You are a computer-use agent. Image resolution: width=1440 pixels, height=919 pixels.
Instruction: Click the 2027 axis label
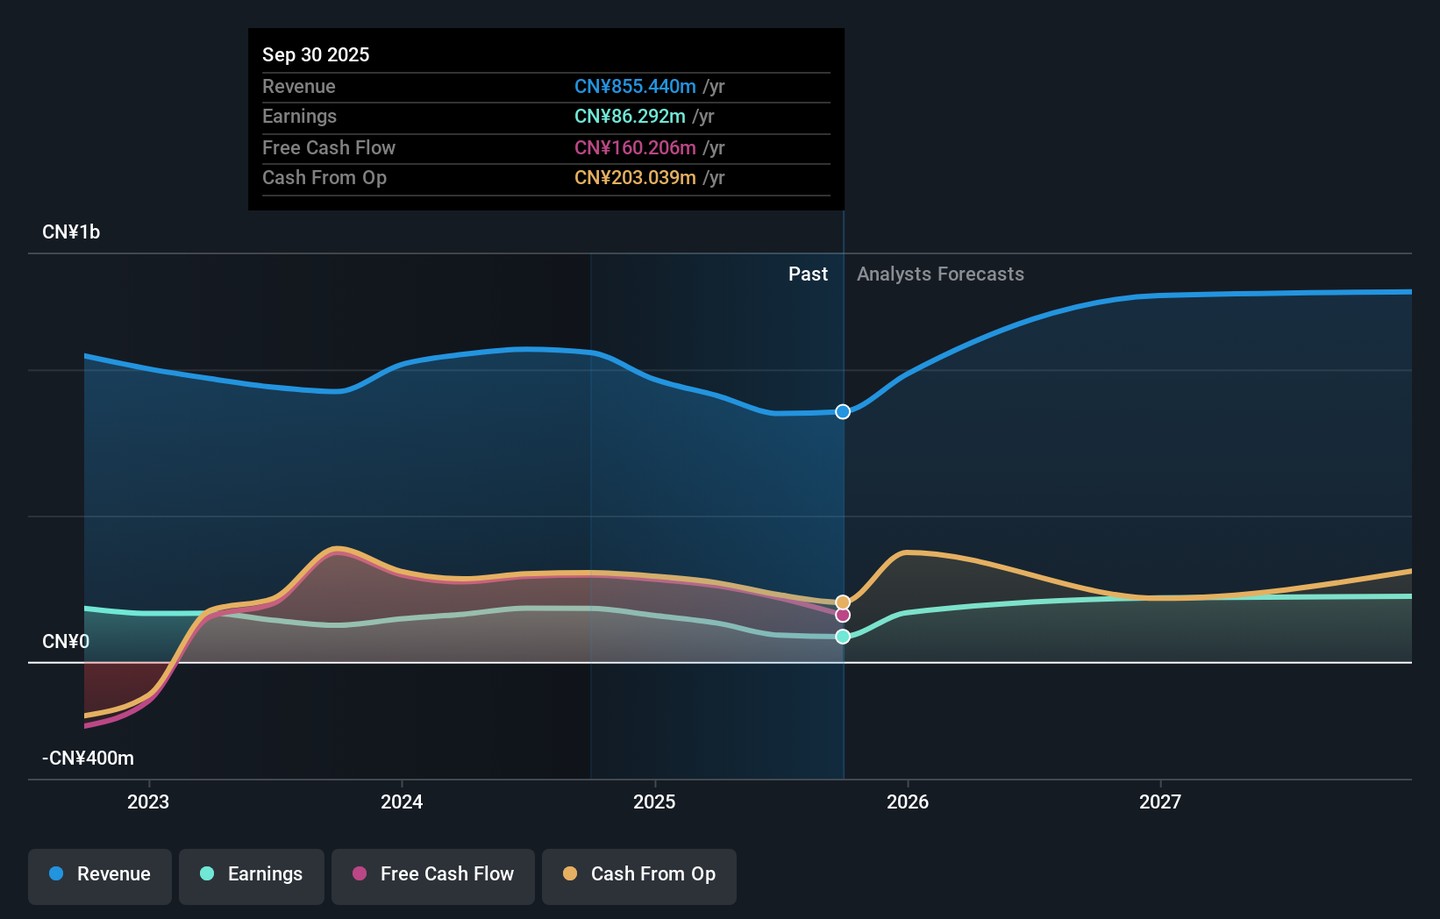(1160, 802)
